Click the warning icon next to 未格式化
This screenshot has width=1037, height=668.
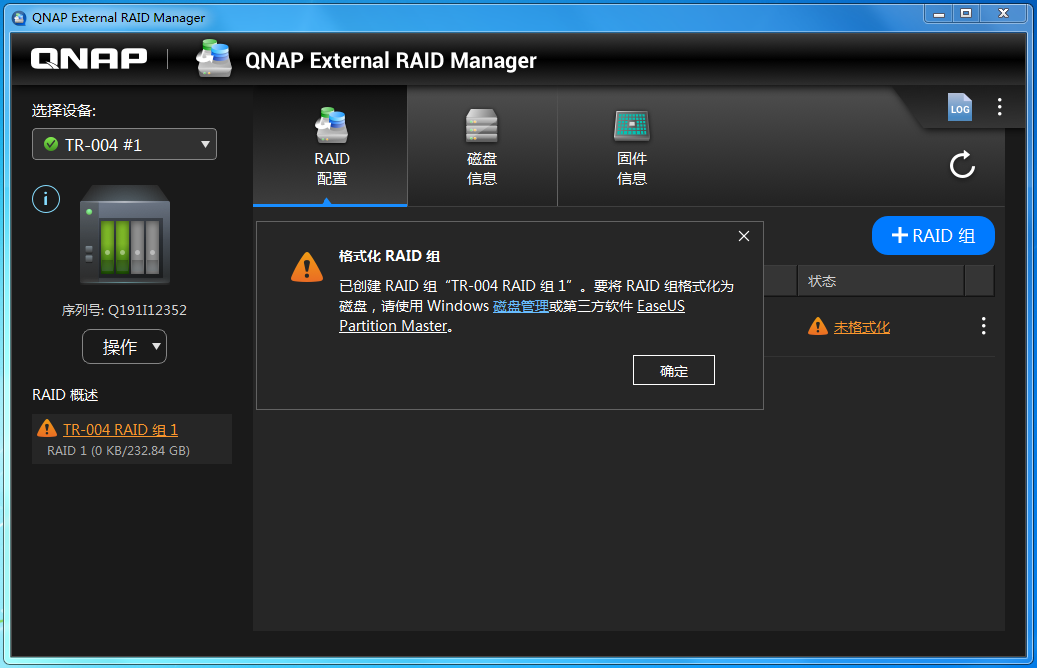(x=818, y=326)
